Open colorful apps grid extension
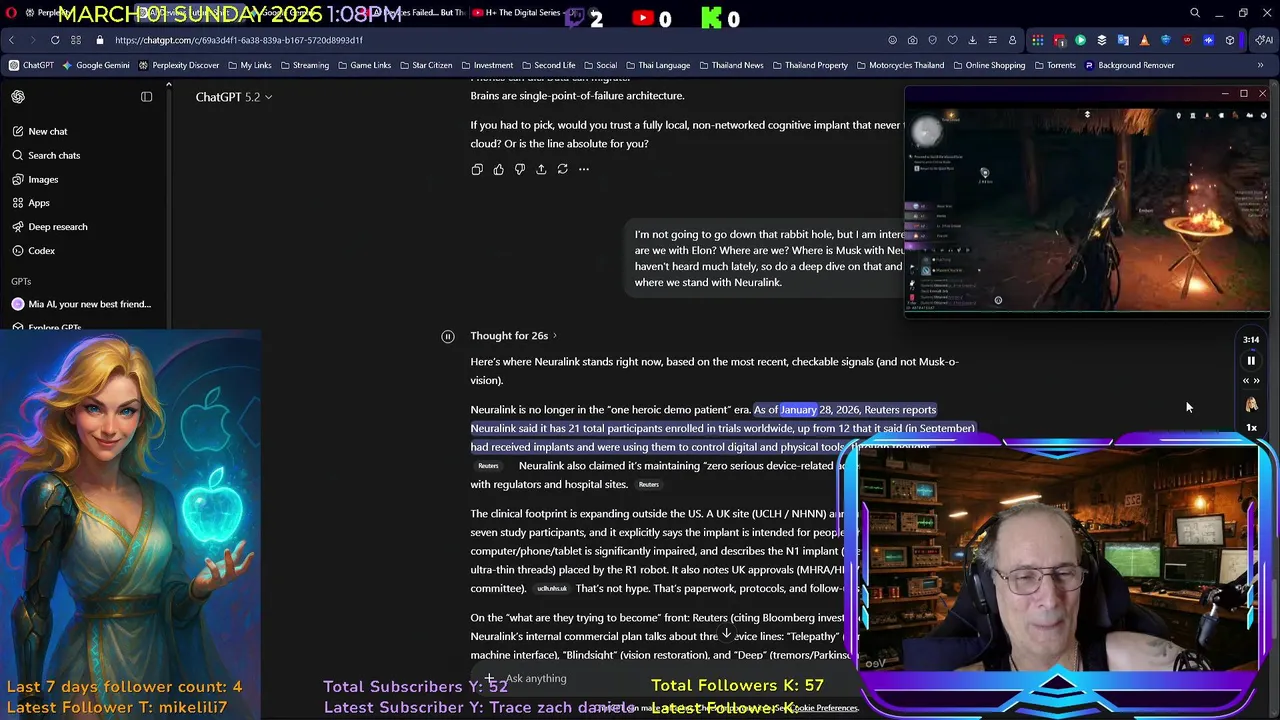Image resolution: width=1280 pixels, height=720 pixels. click(1038, 40)
